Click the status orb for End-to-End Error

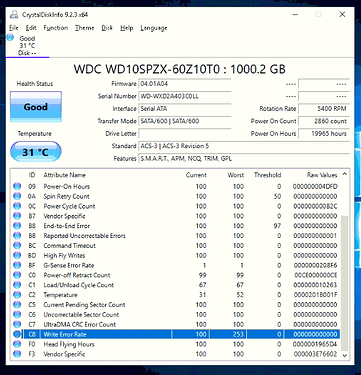point(17,226)
